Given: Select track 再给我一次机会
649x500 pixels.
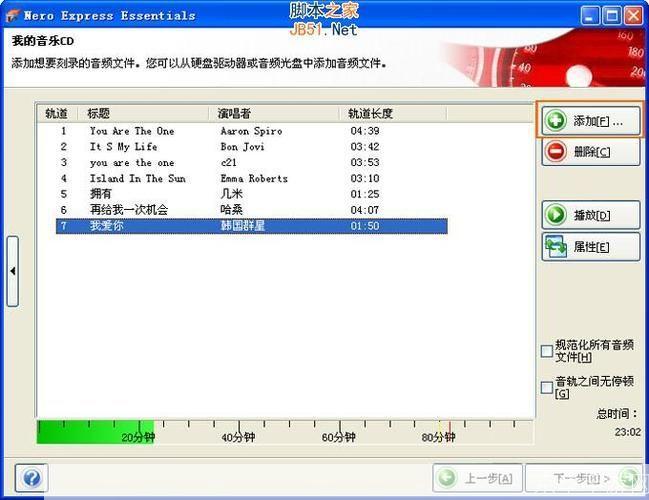Looking at the screenshot, I should [x=252, y=210].
